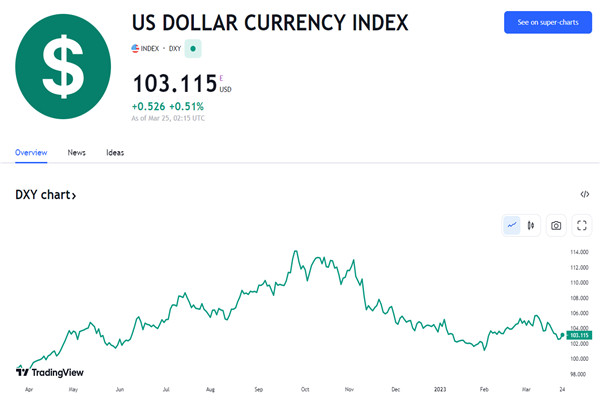Click the See on super-charts button
Image resolution: width=600 pixels, height=400 pixels.
click(x=548, y=22)
